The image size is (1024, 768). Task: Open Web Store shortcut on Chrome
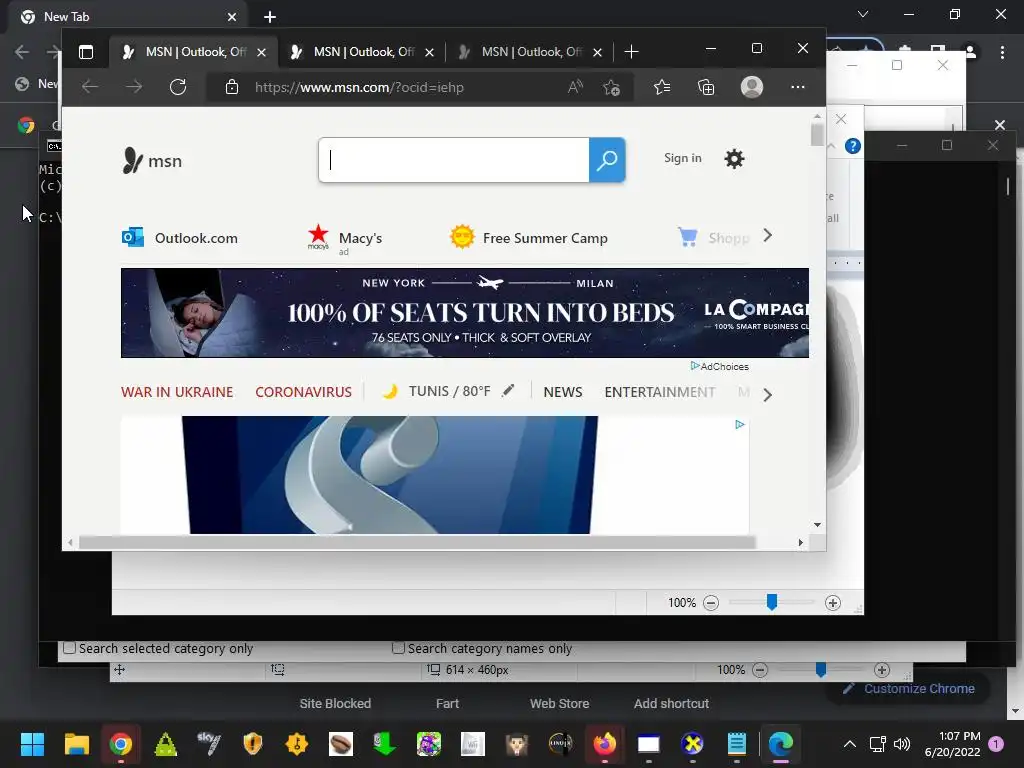[559, 703]
